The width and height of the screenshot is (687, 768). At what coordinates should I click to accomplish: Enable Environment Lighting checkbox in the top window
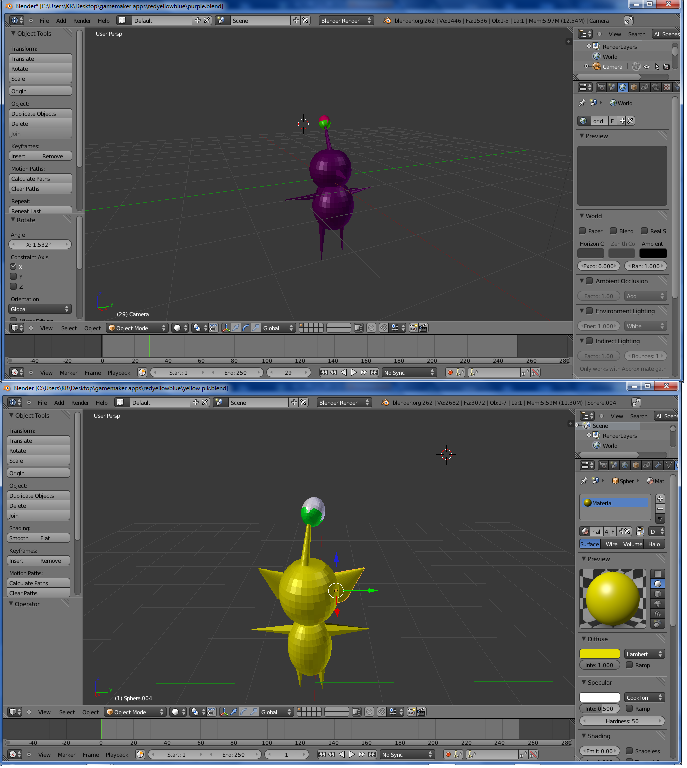pos(590,311)
